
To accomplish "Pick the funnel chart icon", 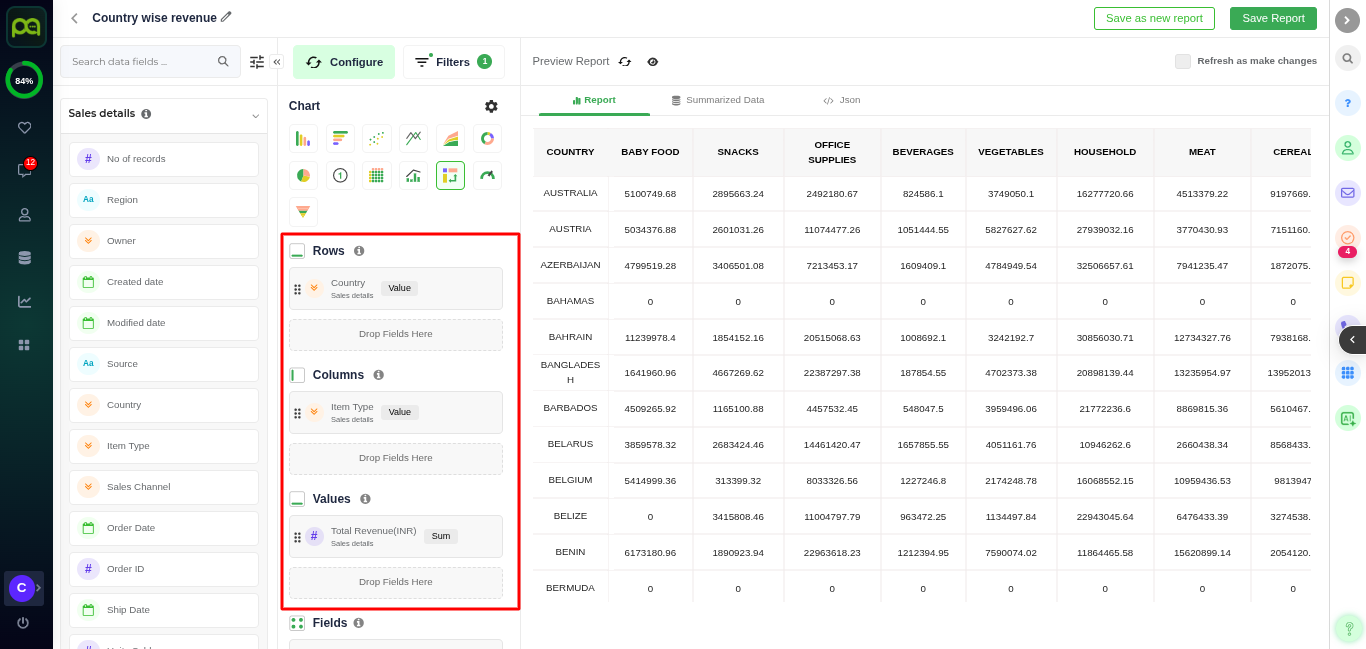I will (x=303, y=212).
